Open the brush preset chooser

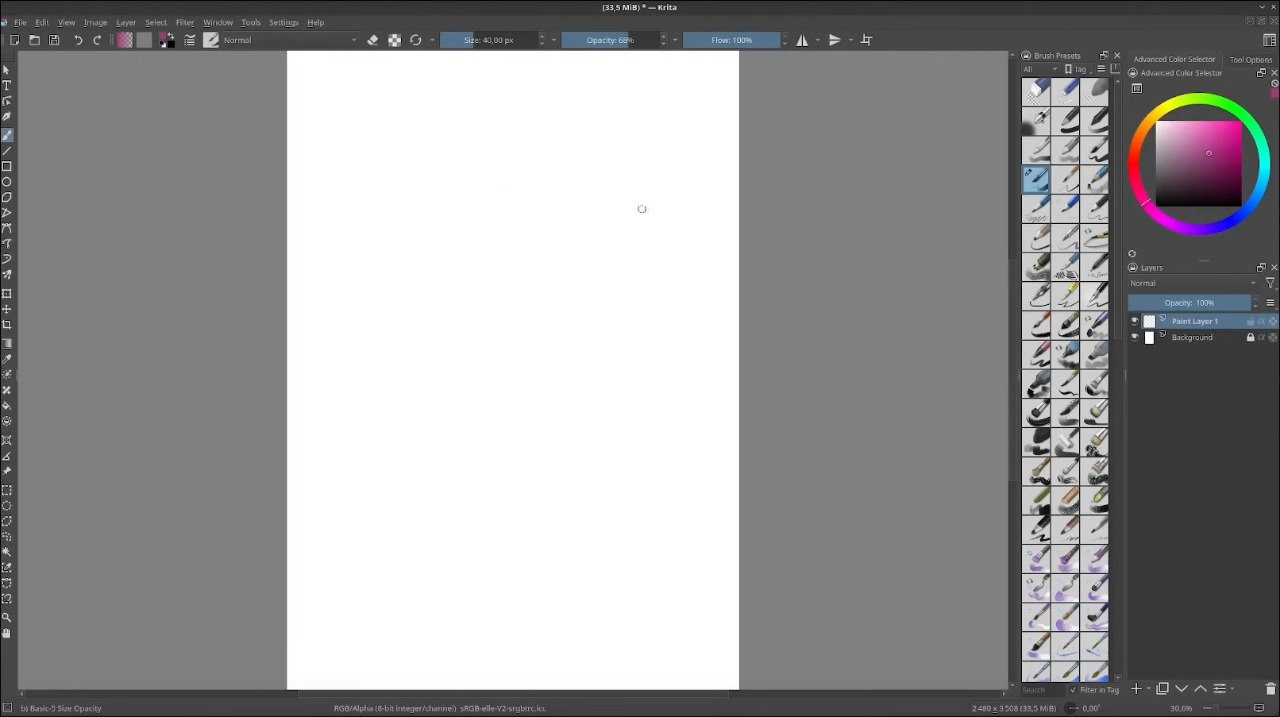[x=211, y=40]
